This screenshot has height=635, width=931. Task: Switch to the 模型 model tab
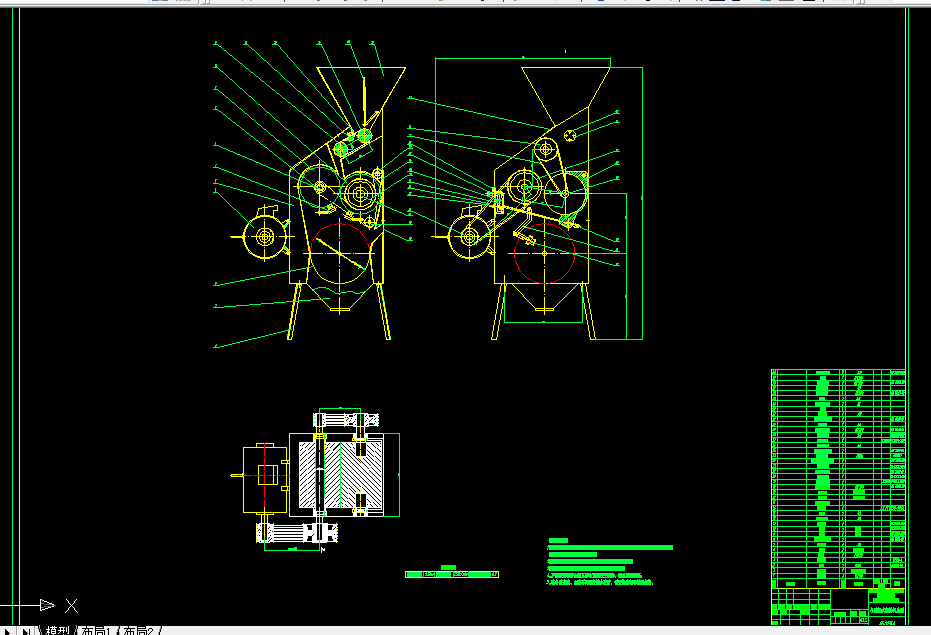(x=57, y=630)
